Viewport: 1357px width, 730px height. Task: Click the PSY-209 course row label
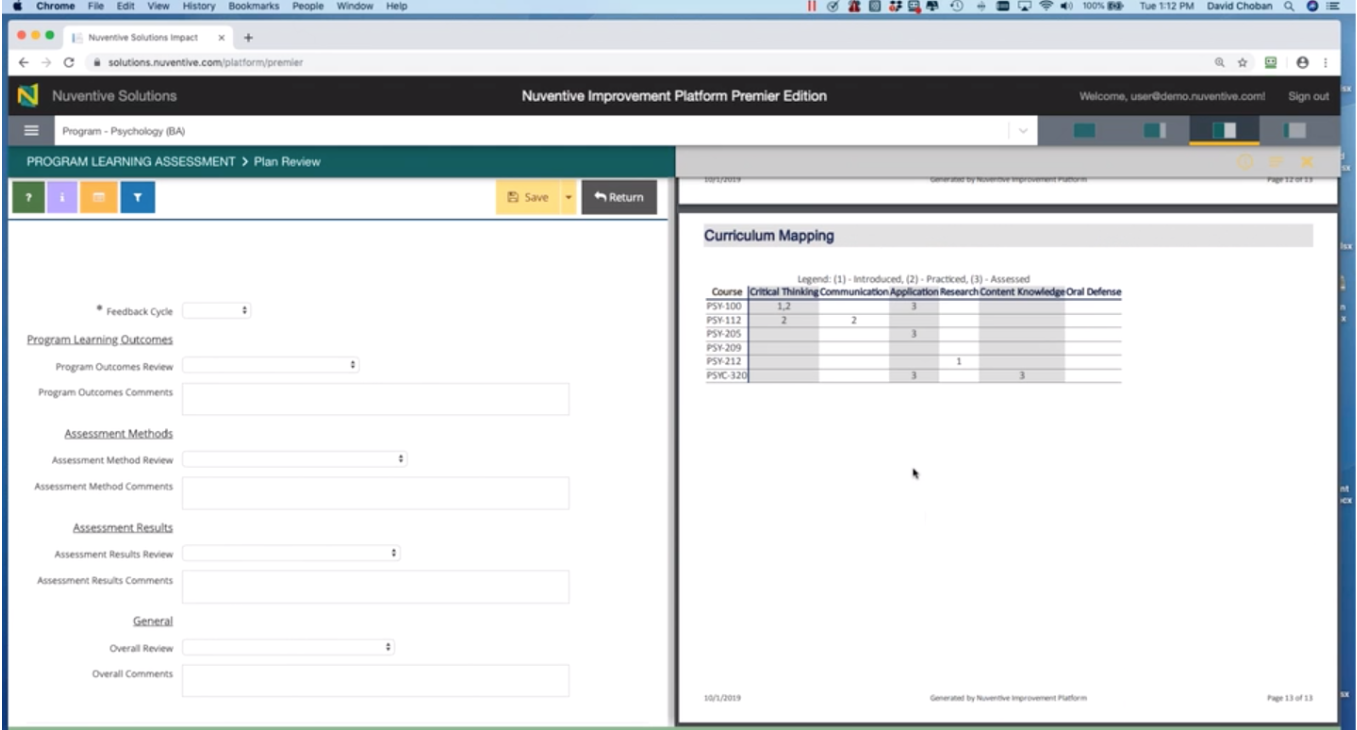[724, 348]
